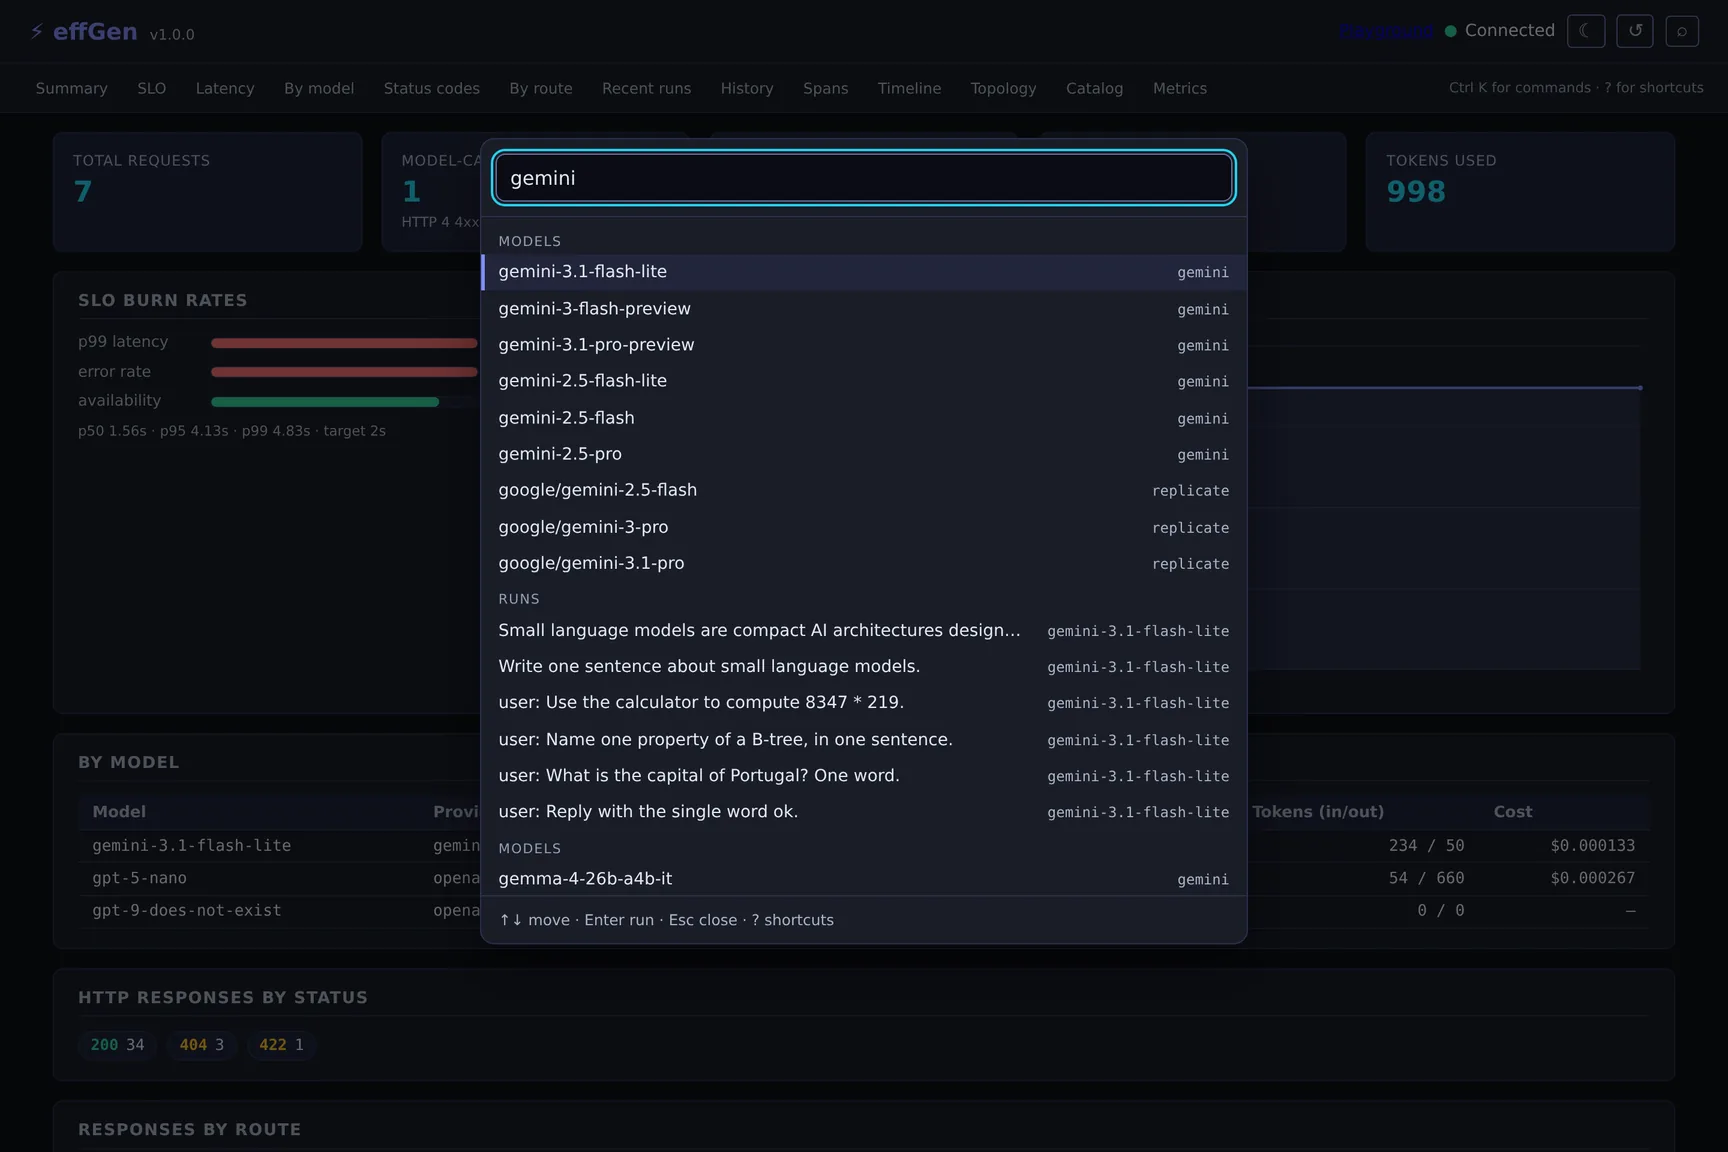Click the gpt-5-nano table row

280,878
